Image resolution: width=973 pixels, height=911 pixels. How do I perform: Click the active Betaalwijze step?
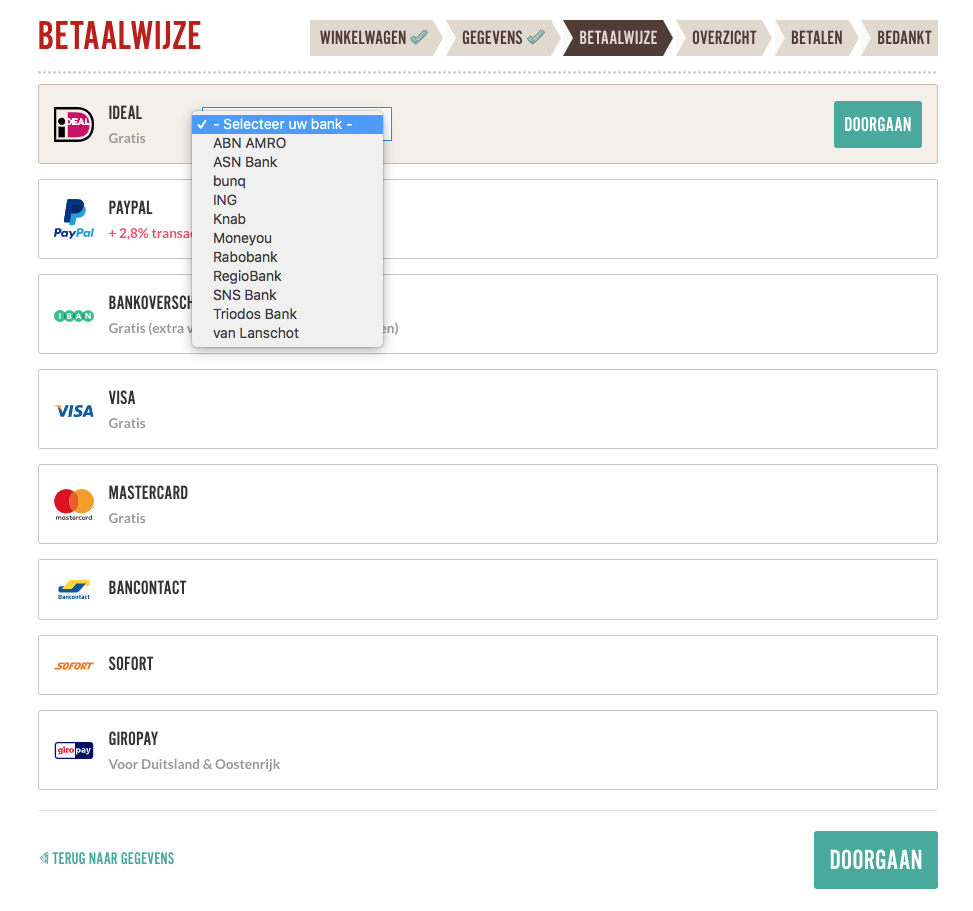[618, 38]
